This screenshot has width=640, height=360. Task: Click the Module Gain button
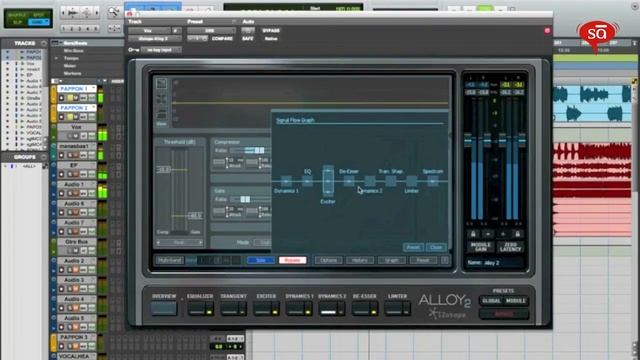(x=480, y=247)
